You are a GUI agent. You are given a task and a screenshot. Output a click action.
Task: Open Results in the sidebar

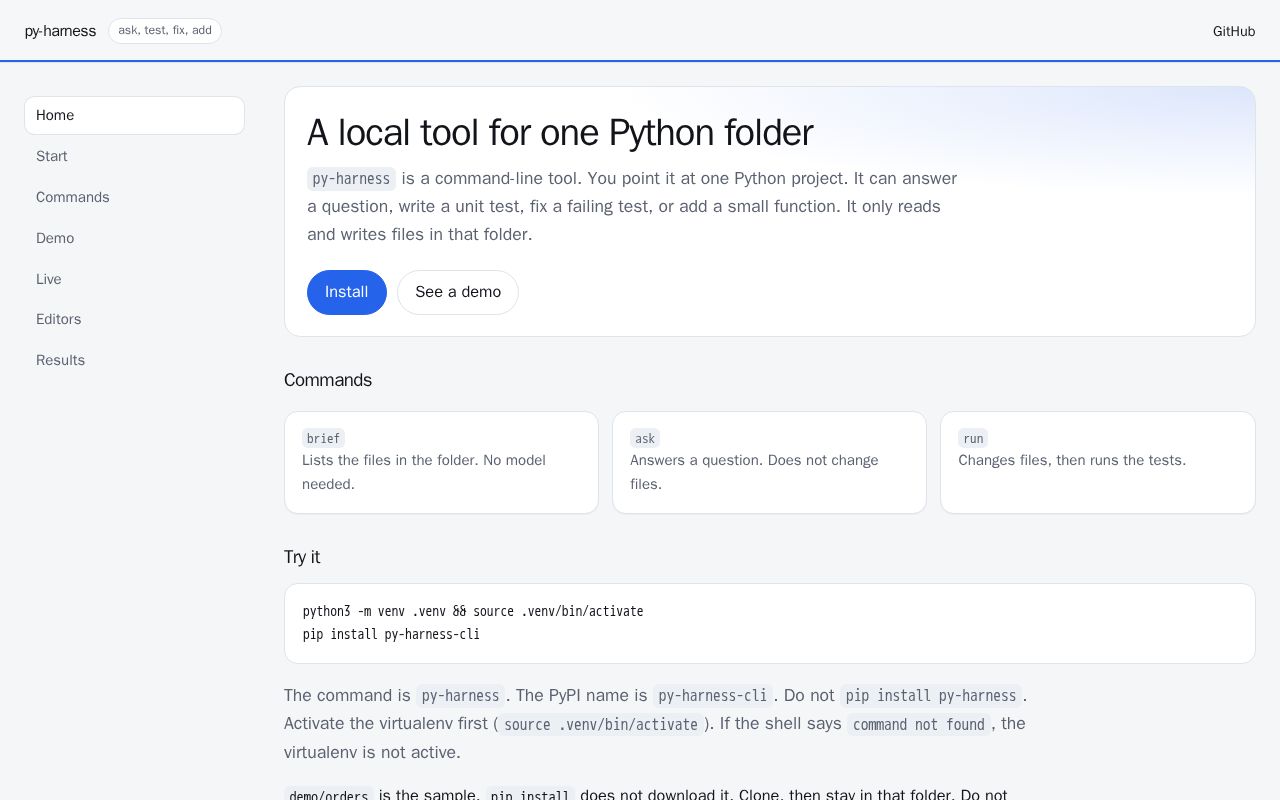point(134,360)
